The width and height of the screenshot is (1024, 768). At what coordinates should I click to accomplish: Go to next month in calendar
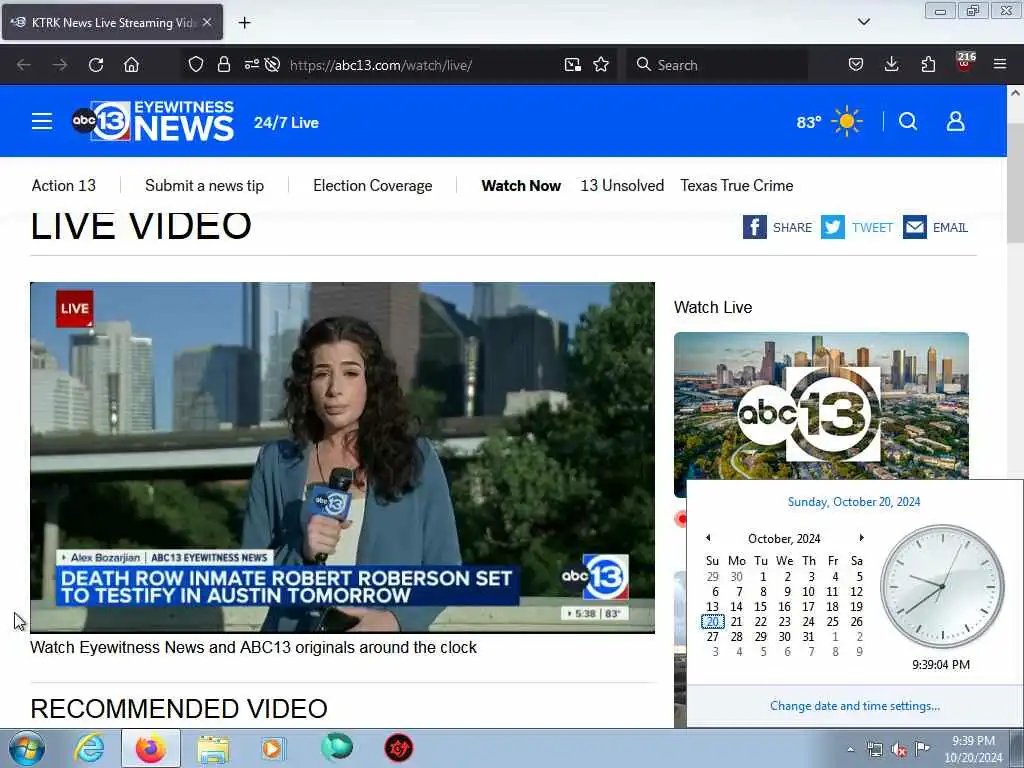pyautogui.click(x=861, y=537)
